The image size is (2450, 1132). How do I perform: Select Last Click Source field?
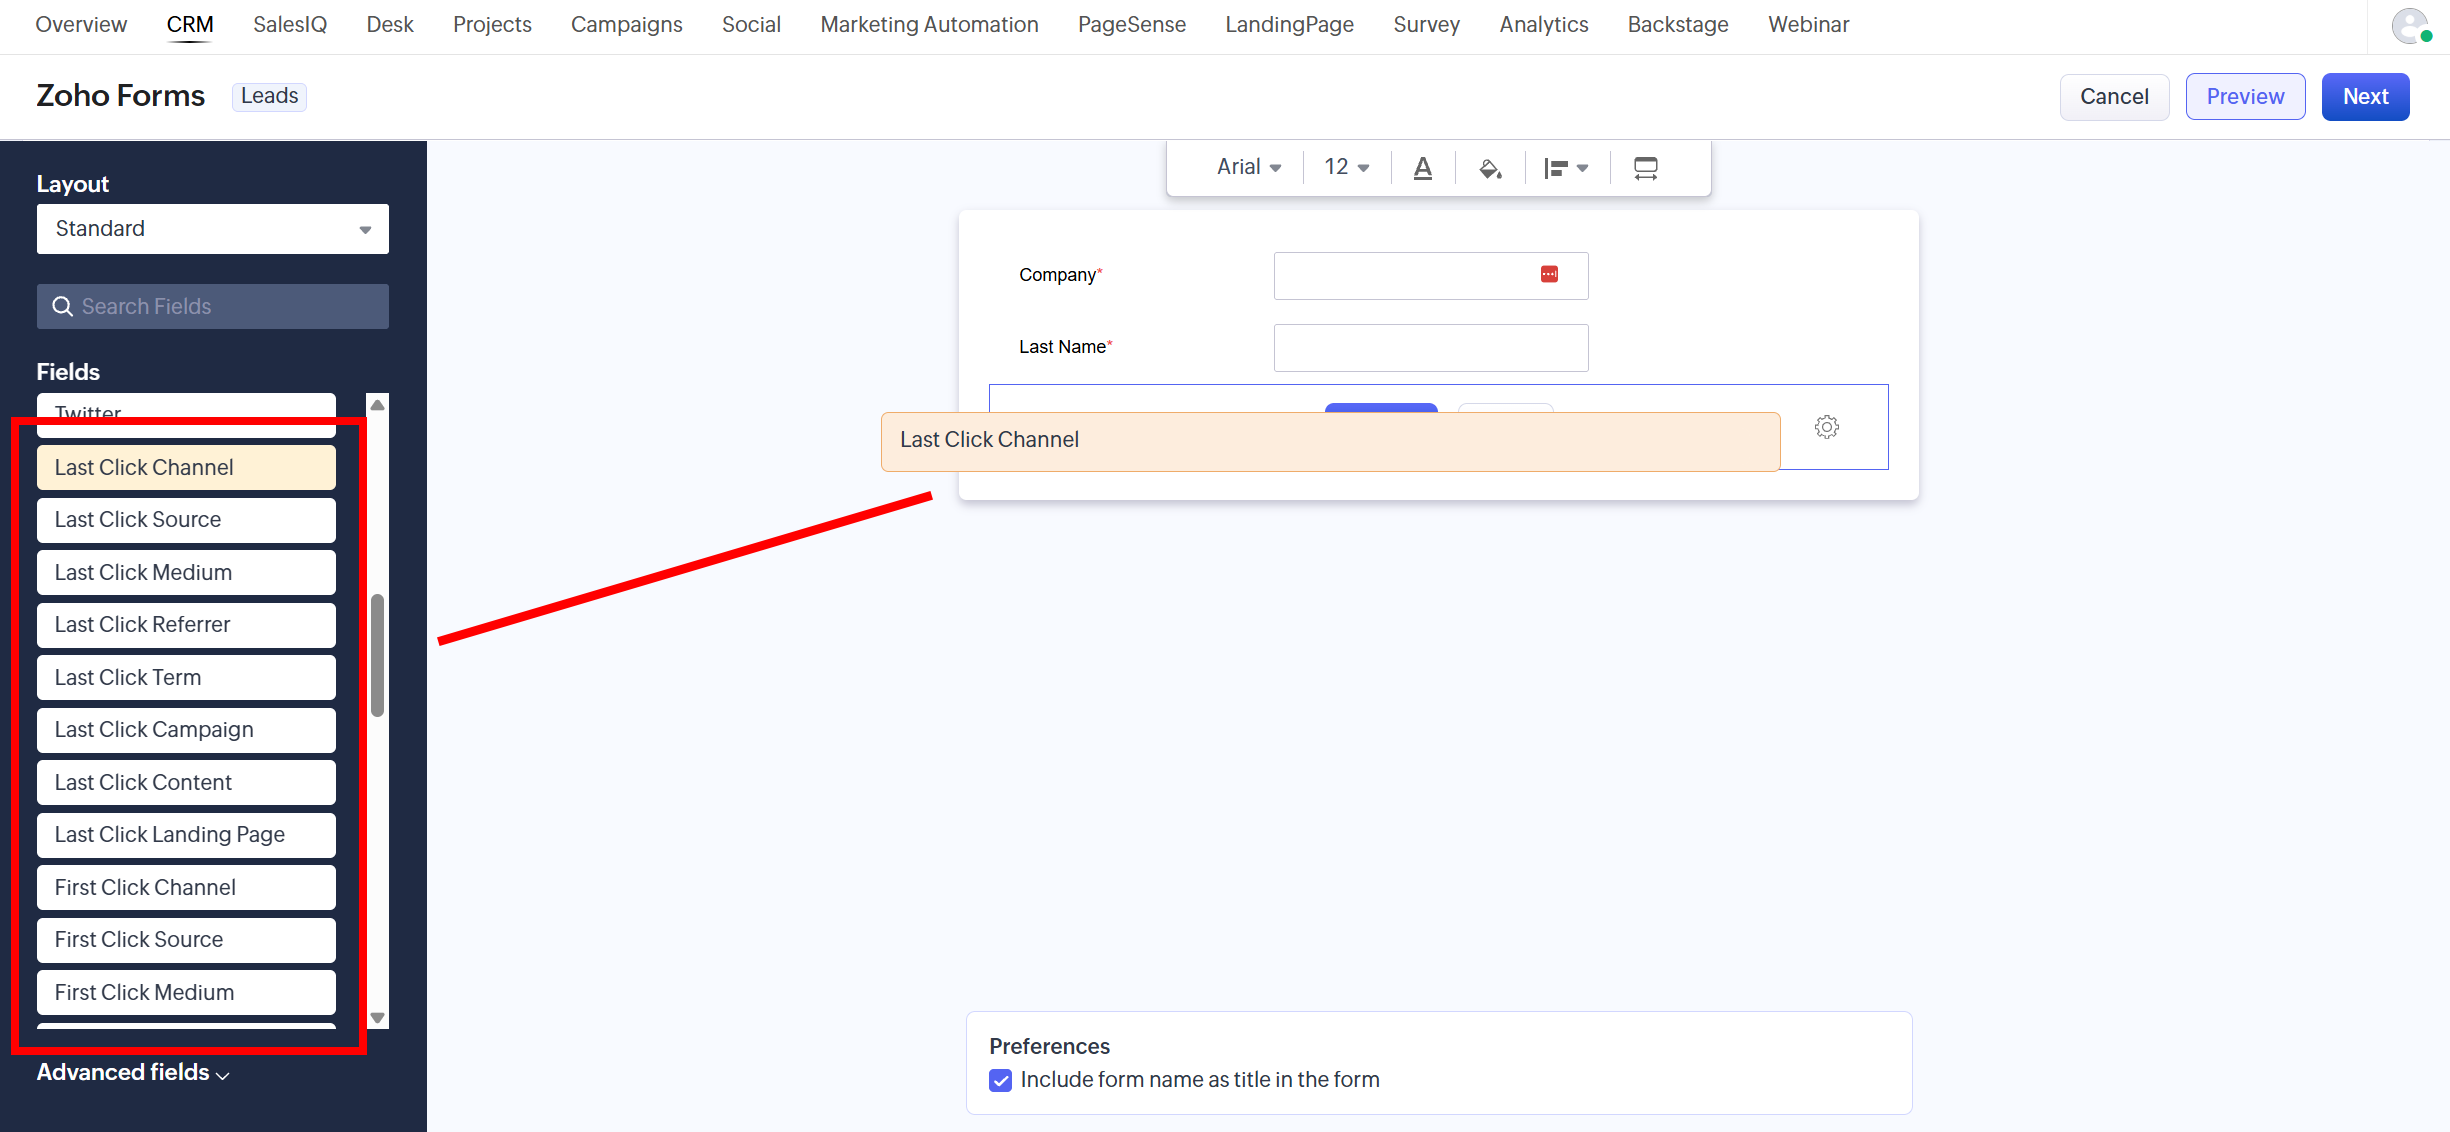pyautogui.click(x=186, y=520)
